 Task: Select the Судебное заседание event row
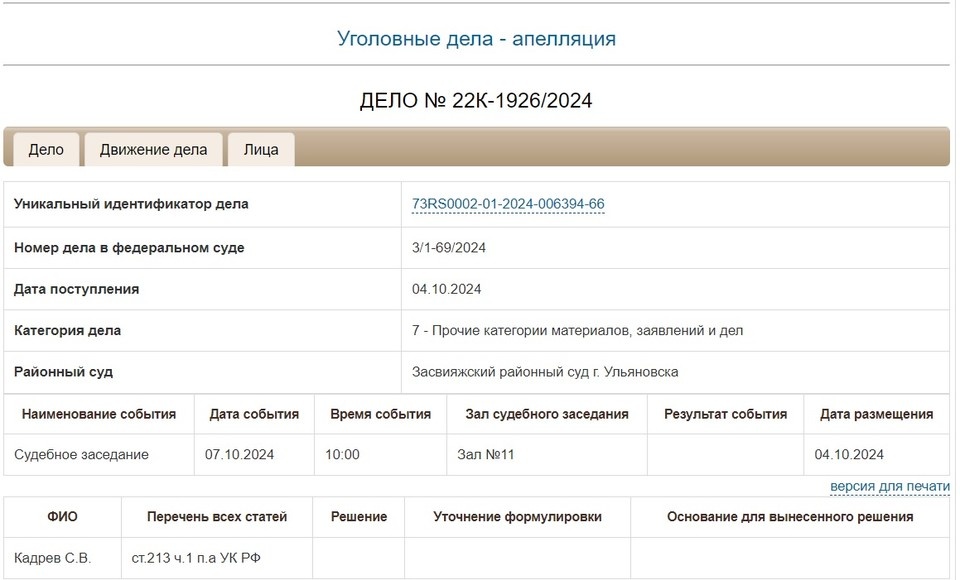pos(83,454)
